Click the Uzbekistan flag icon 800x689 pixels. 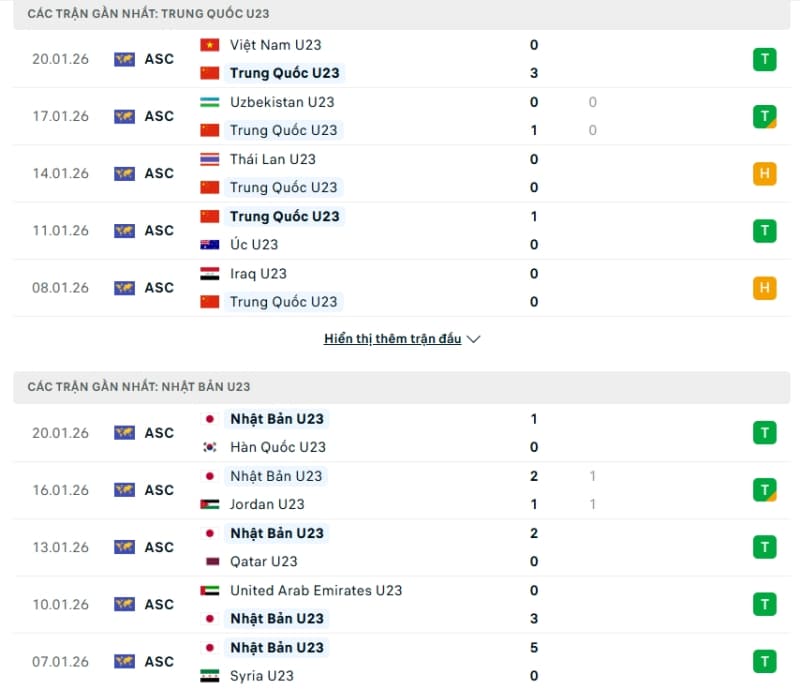[209, 102]
